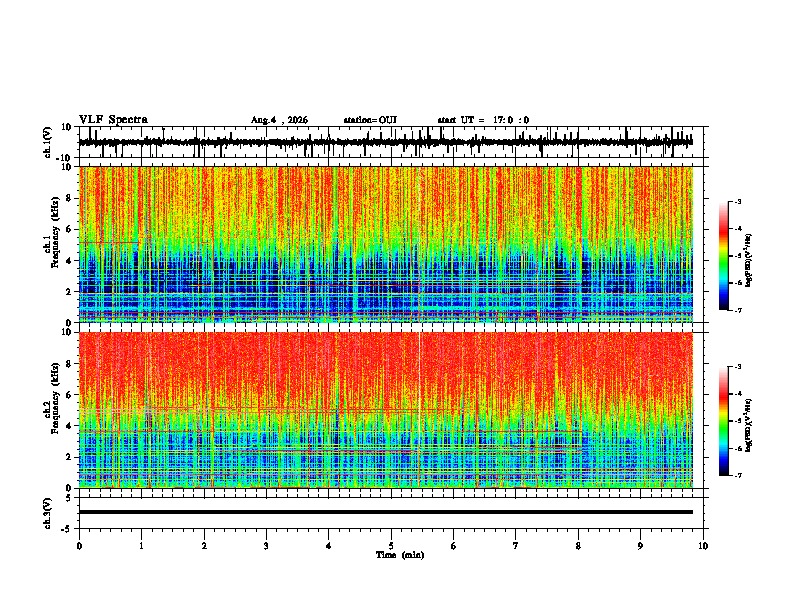The width and height of the screenshot is (792, 612).
Task: Click the time axis tick label "9"
Action: (x=640, y=546)
